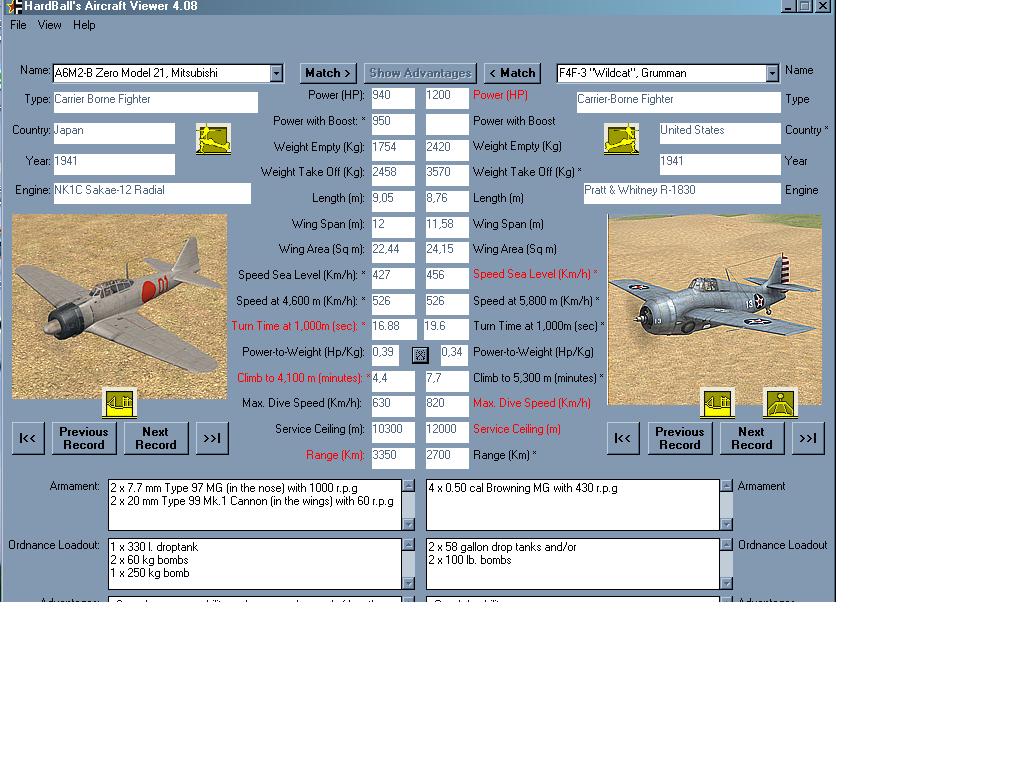Click the Zero ordnance loadout text box
1024x768 pixels.
coord(255,564)
